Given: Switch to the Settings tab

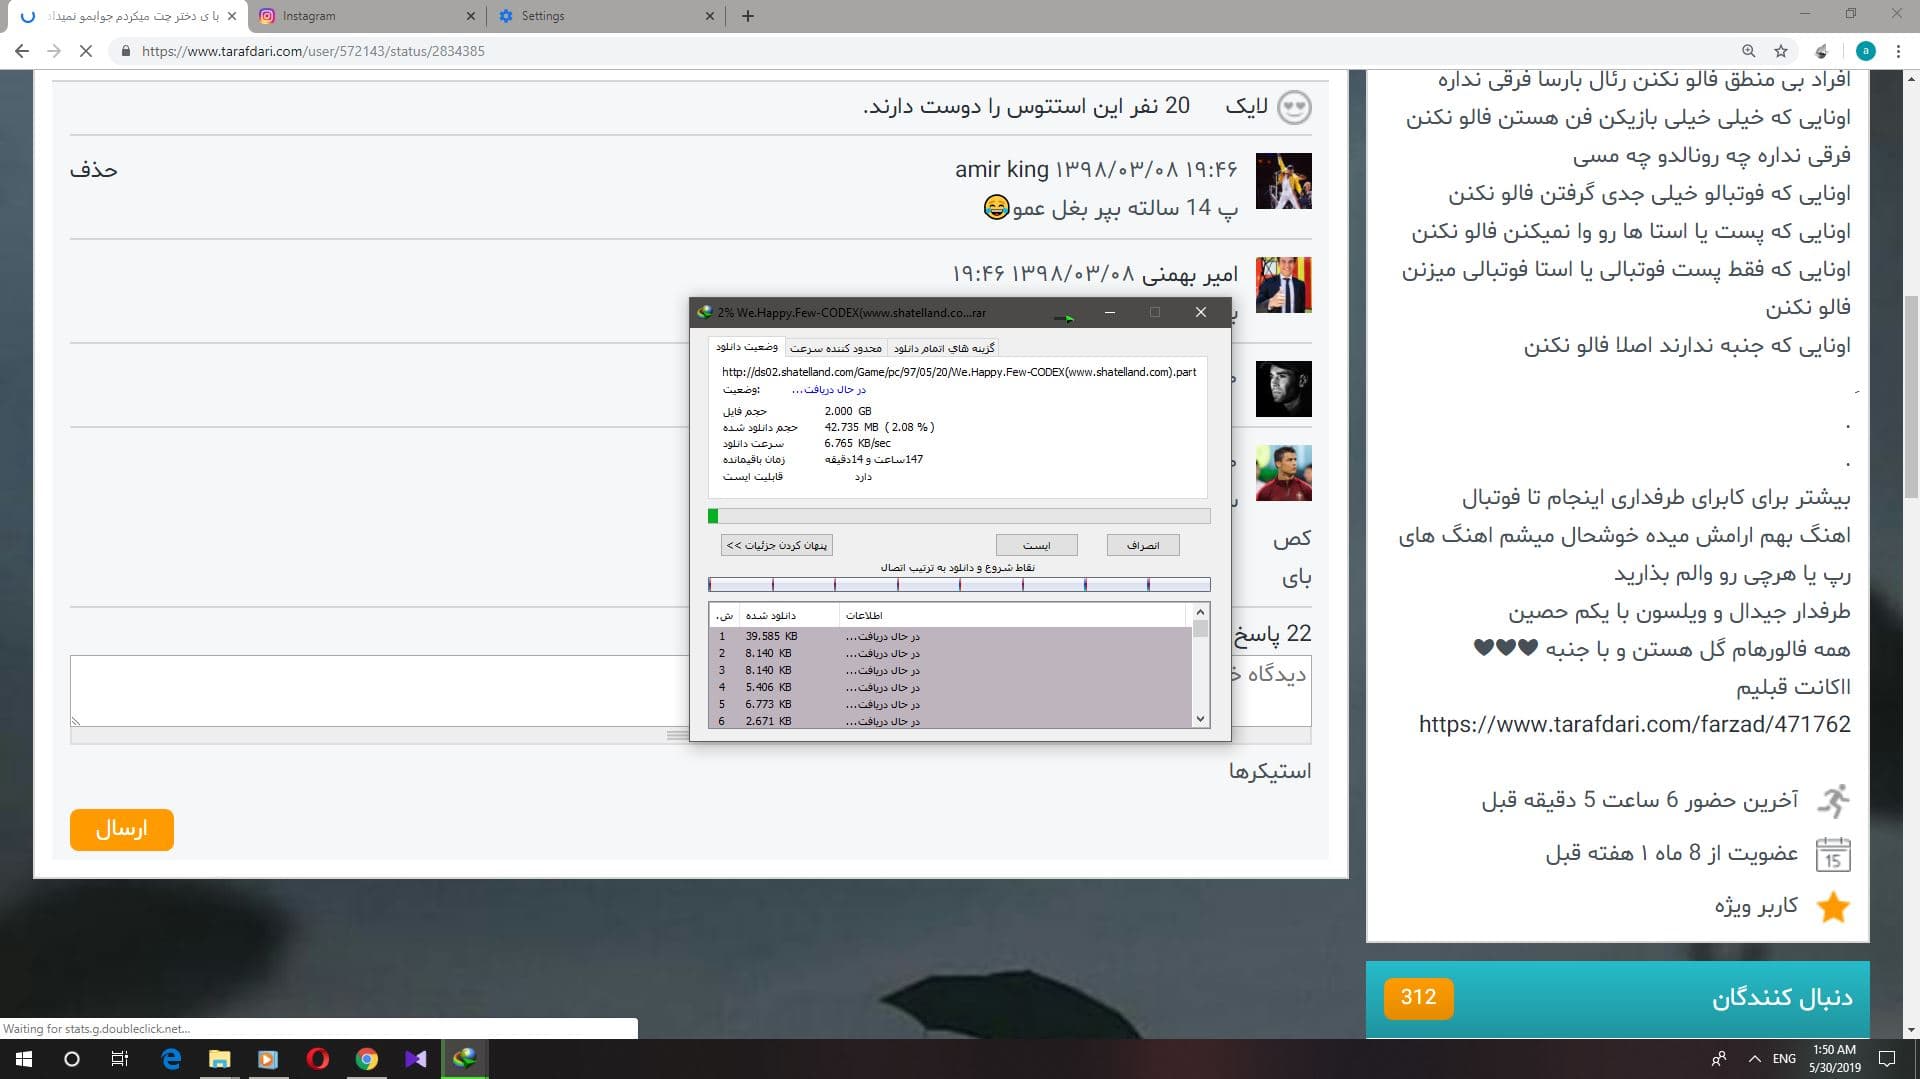Looking at the screenshot, I should click(607, 16).
